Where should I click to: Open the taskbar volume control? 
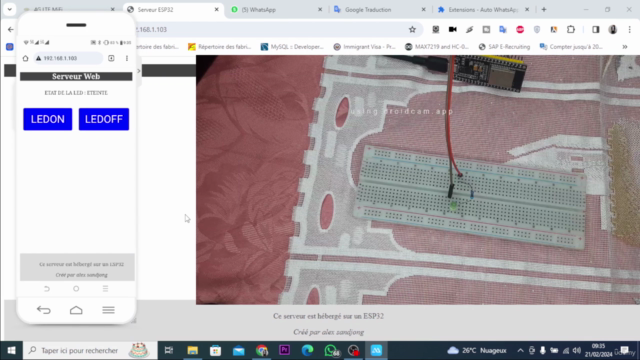(x=576, y=350)
